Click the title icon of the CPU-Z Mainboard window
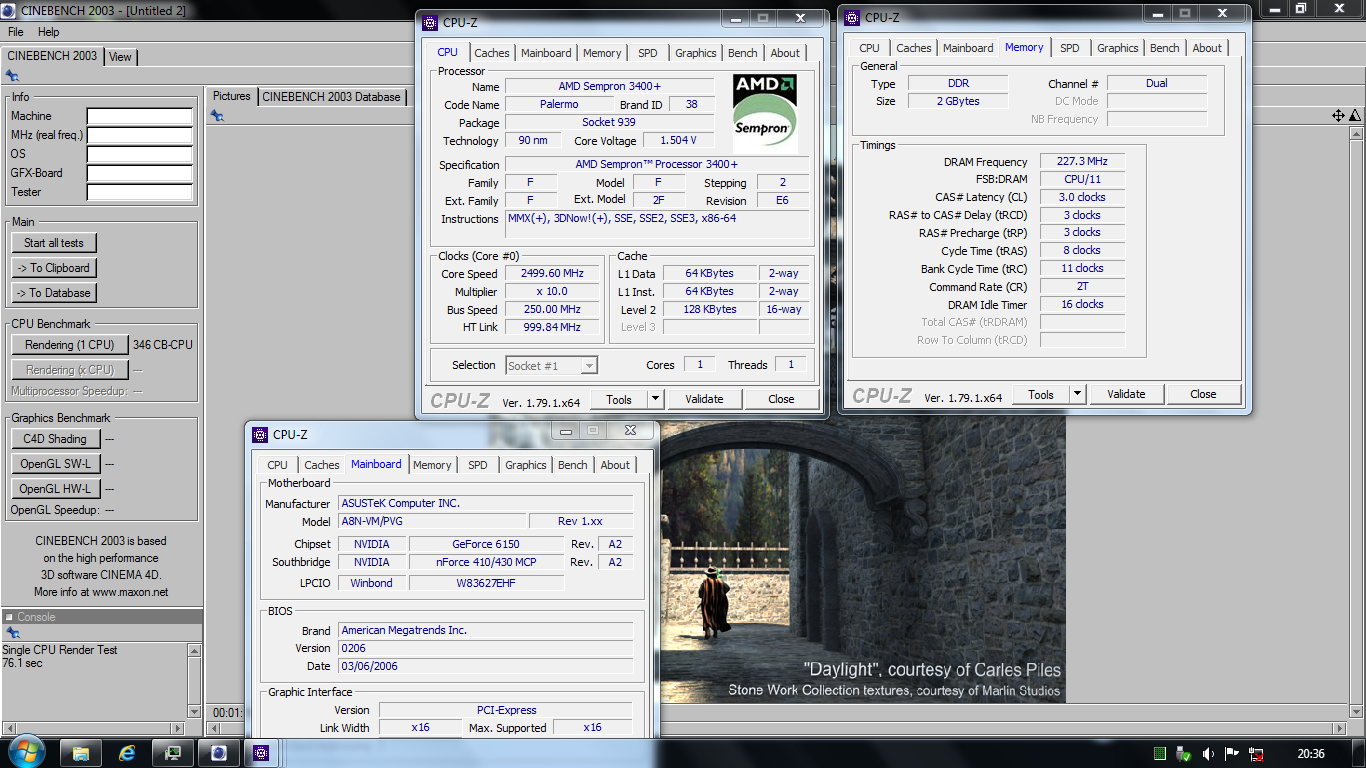 coord(260,434)
